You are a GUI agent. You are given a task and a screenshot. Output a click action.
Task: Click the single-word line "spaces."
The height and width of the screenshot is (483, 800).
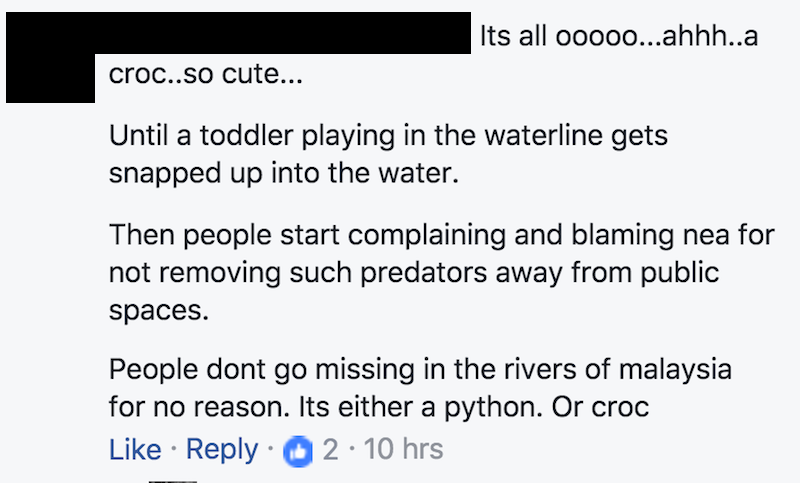click(x=159, y=309)
